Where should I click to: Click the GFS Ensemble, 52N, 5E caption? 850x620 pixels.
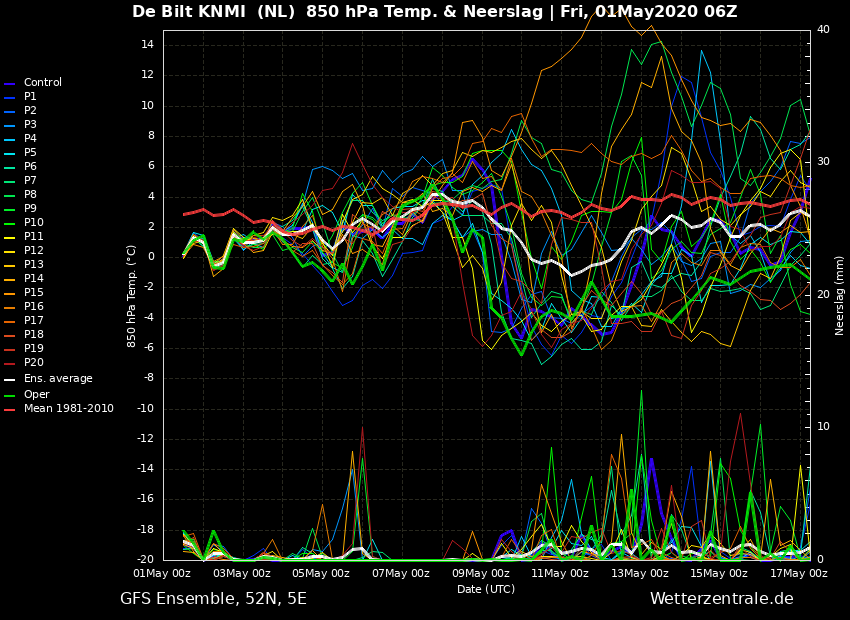(x=213, y=599)
